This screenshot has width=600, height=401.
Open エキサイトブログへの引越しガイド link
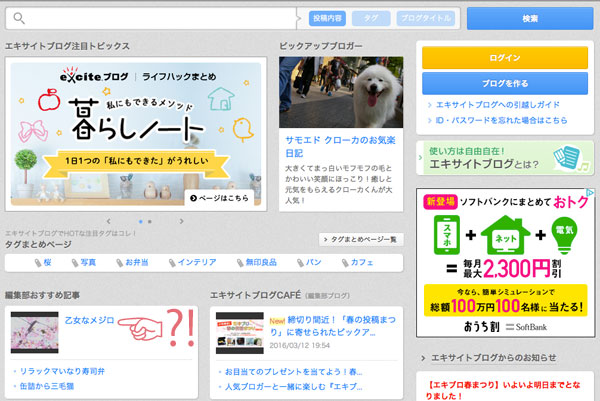(x=497, y=105)
